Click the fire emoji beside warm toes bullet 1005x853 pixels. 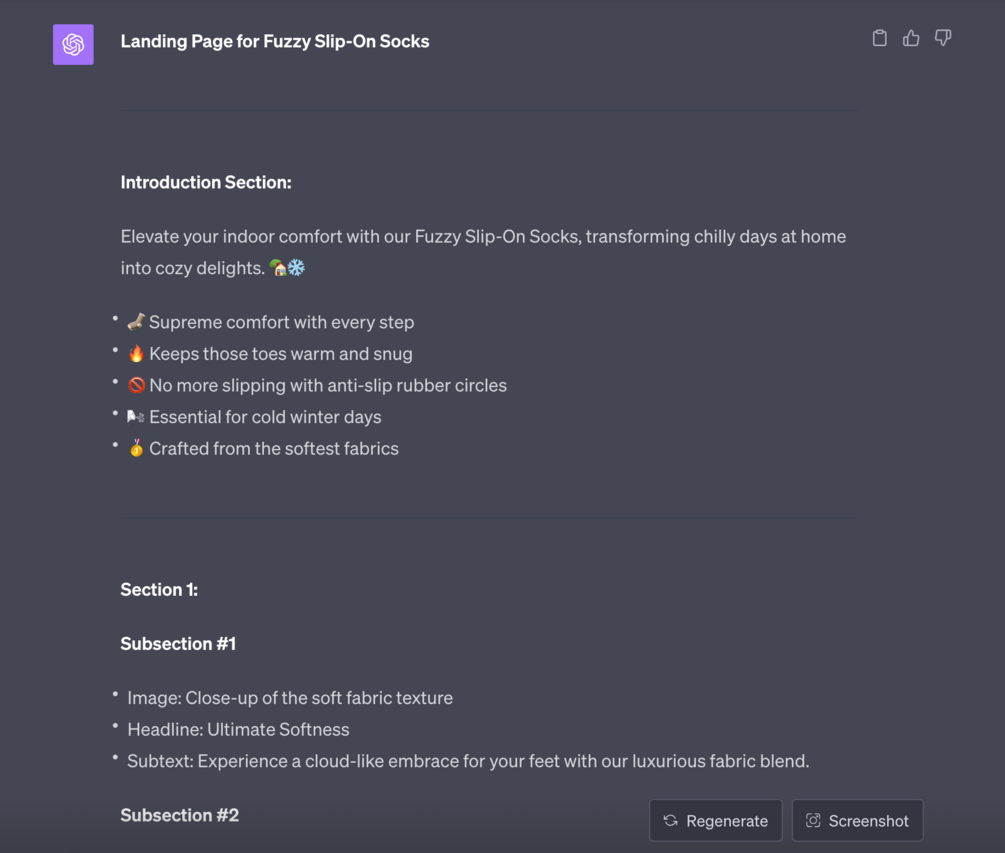click(137, 354)
